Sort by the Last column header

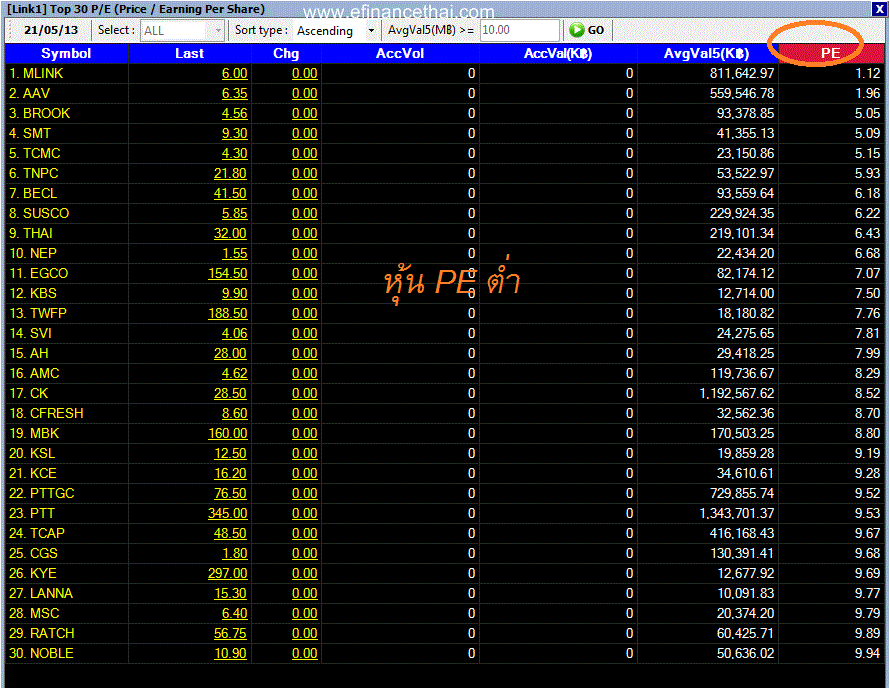[189, 53]
